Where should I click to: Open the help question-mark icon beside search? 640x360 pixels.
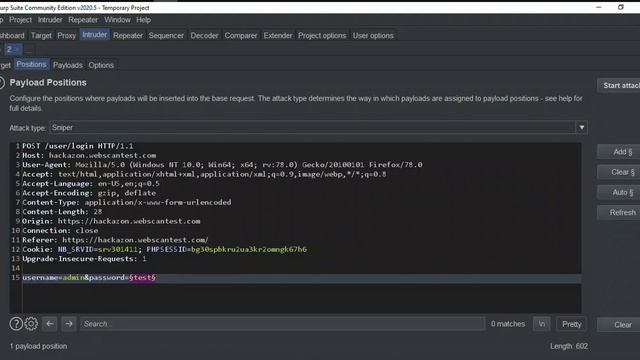pos(16,324)
